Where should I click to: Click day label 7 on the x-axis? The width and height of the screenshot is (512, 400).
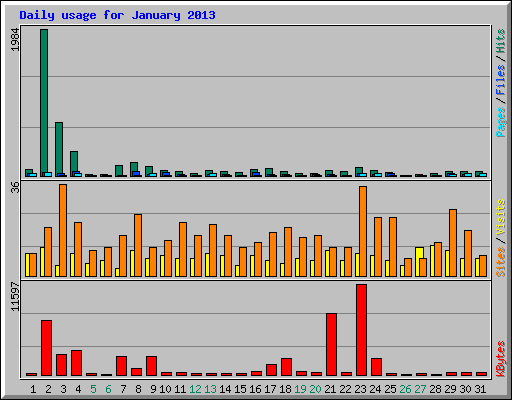(123, 389)
